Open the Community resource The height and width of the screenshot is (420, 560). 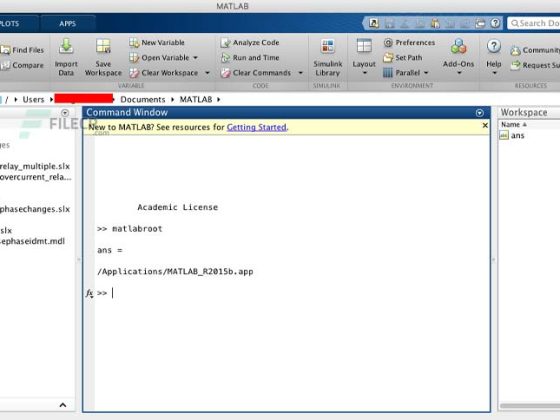coord(534,50)
